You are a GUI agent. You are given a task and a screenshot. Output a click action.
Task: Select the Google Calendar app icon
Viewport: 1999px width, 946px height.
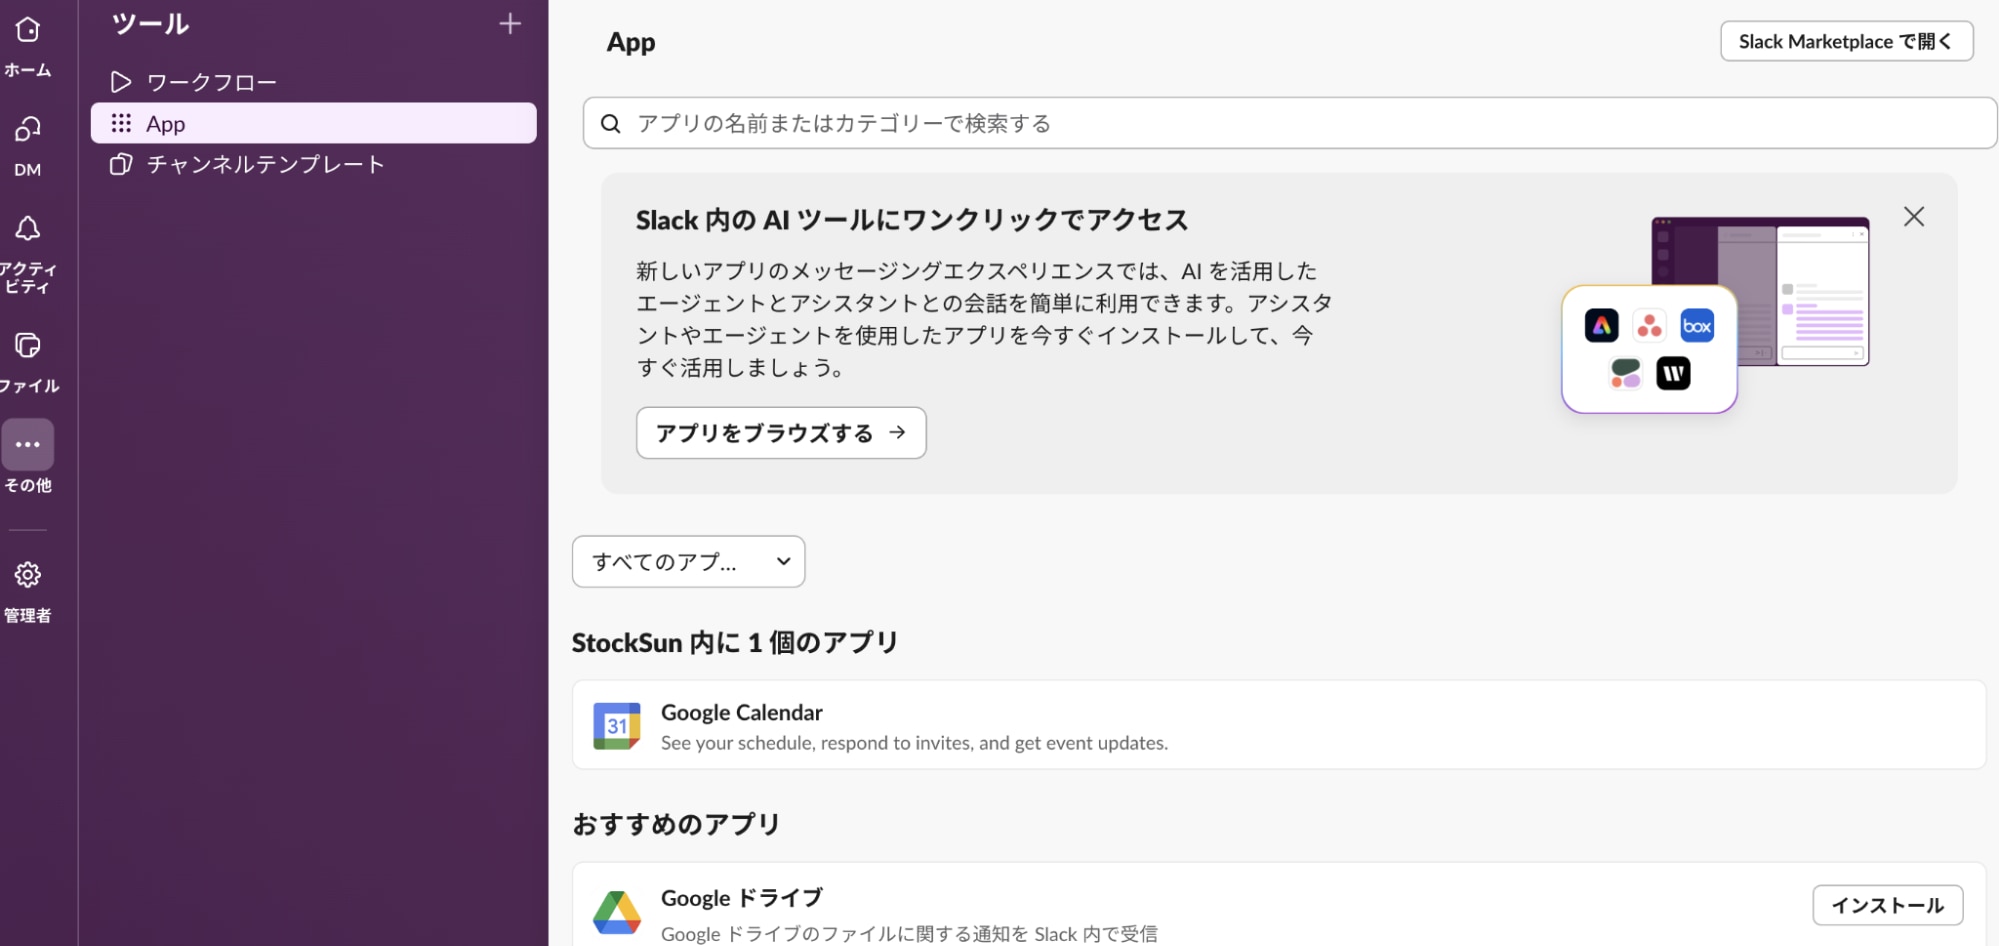(x=617, y=725)
